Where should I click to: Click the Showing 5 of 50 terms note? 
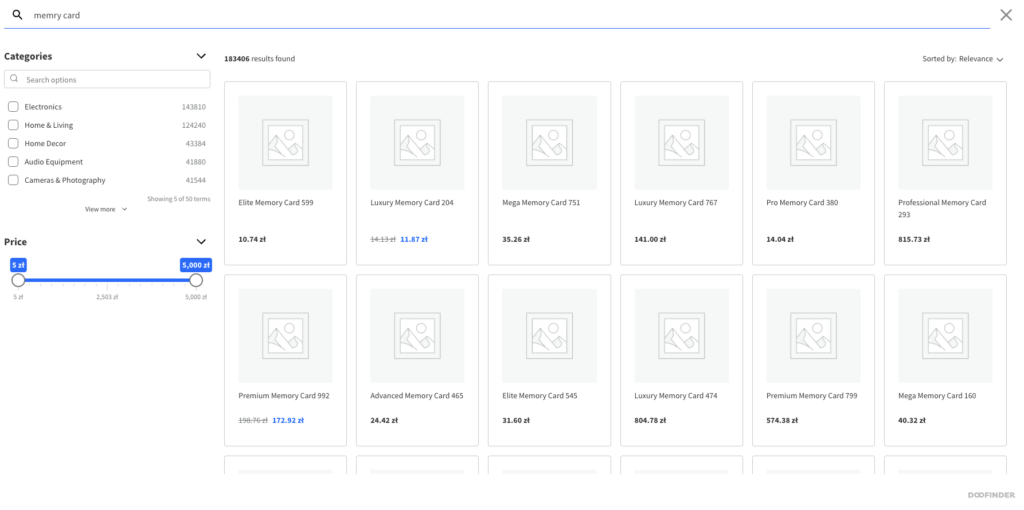[178, 199]
